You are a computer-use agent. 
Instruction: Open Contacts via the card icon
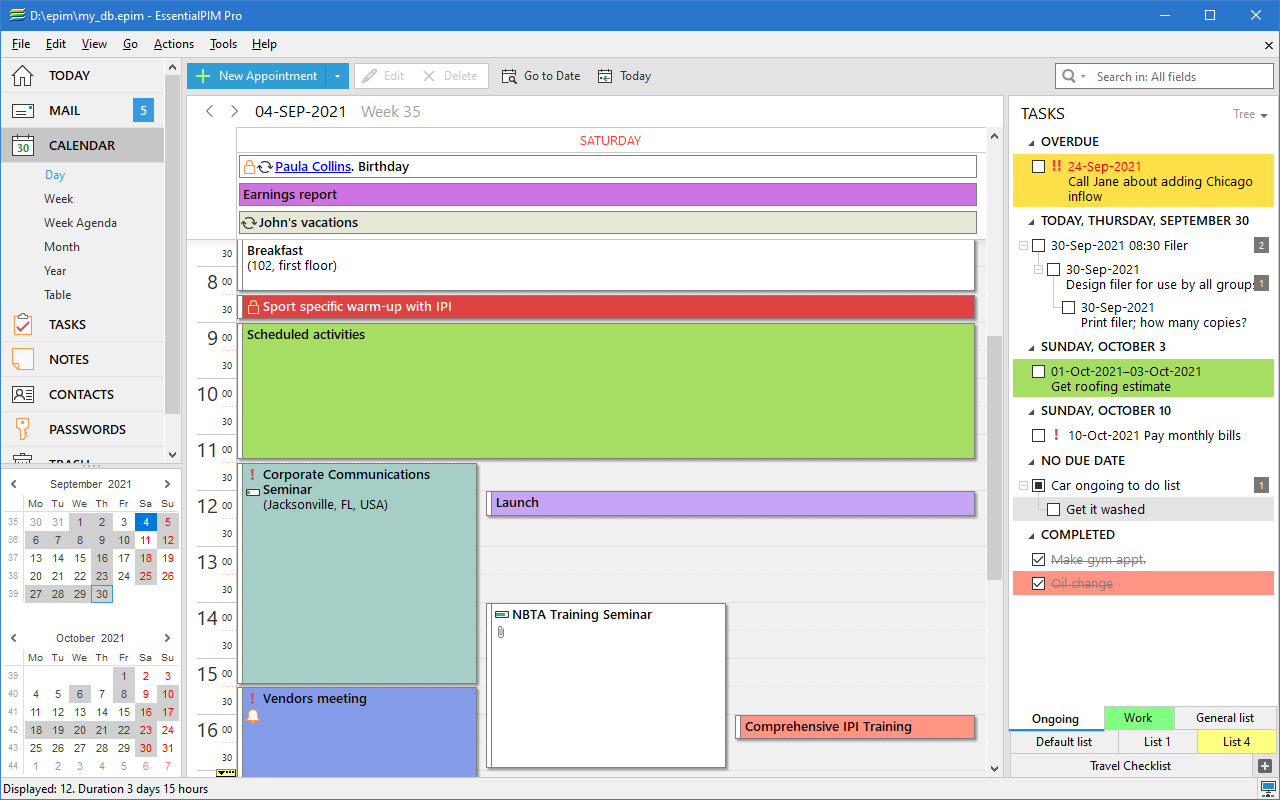tap(23, 395)
